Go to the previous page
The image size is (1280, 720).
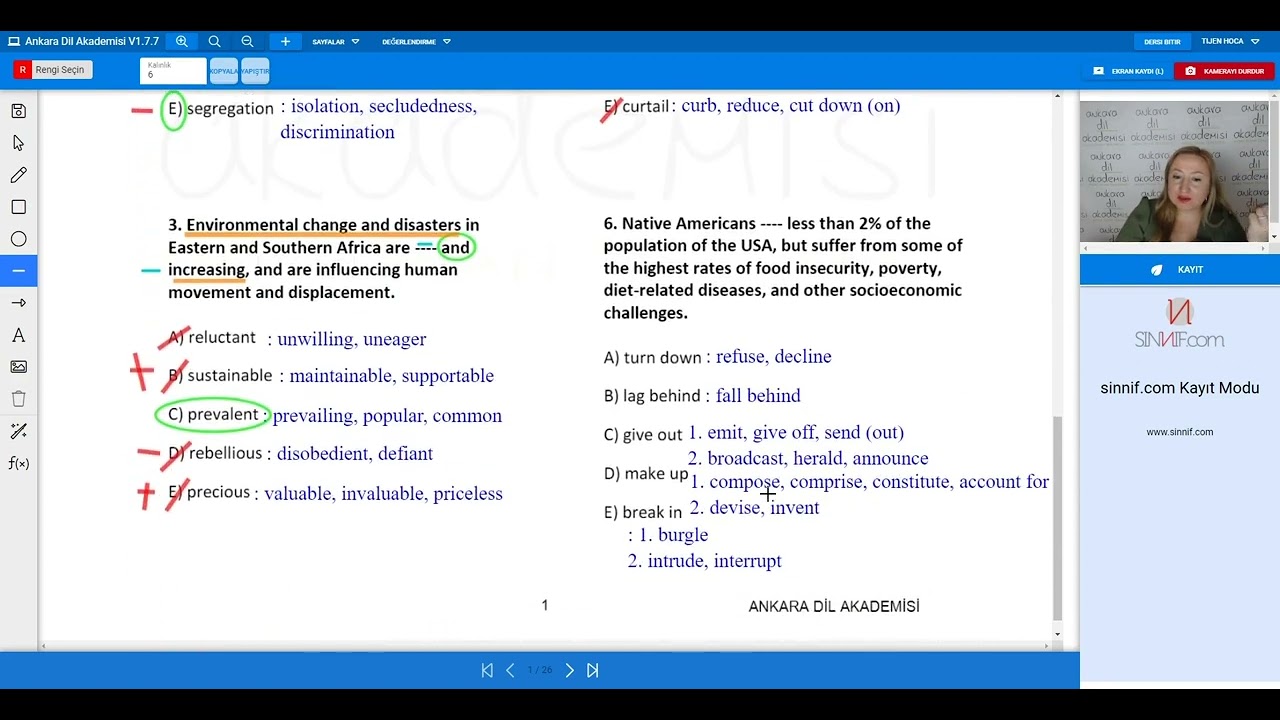510,670
